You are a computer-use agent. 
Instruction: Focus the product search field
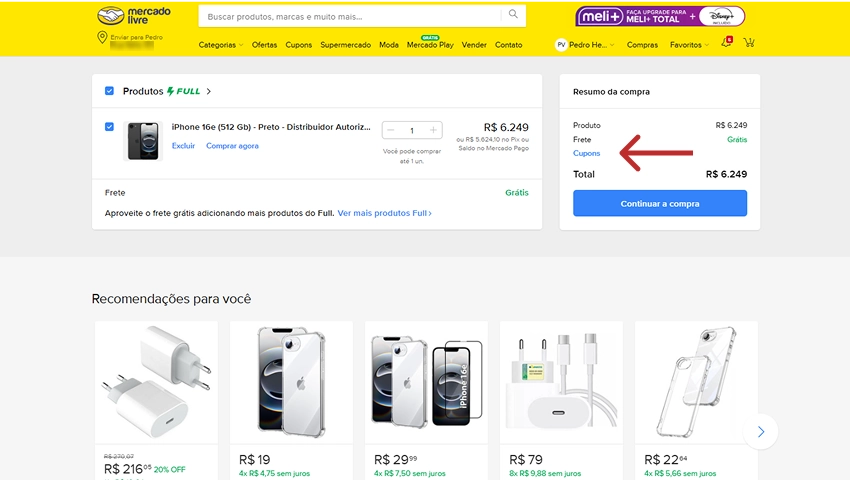tap(350, 16)
